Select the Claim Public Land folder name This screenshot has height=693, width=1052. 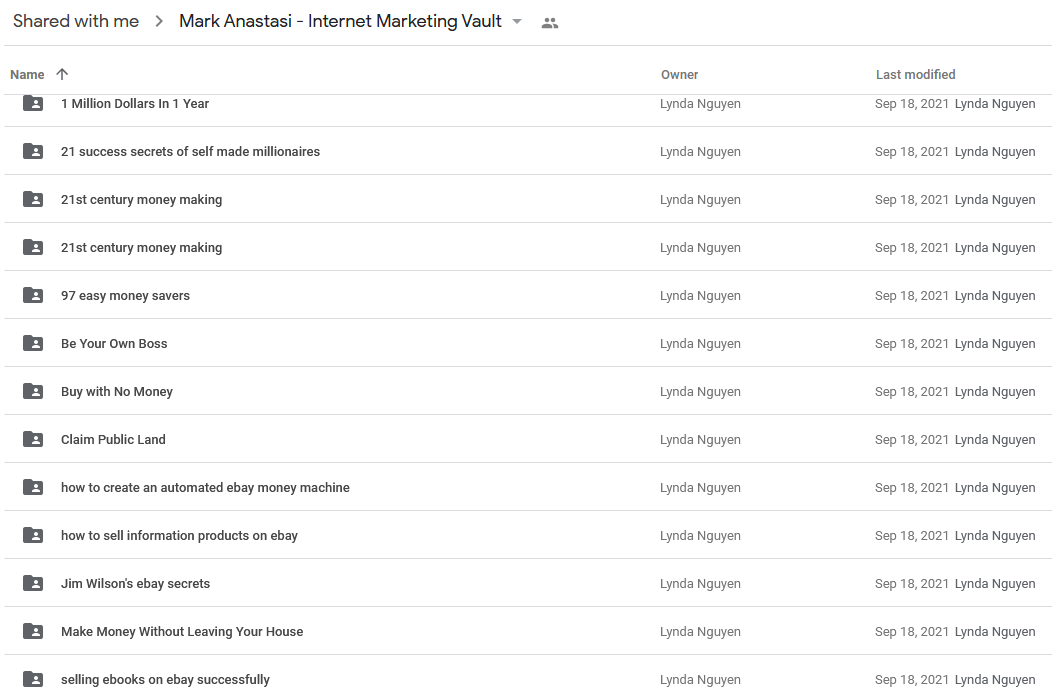point(113,439)
